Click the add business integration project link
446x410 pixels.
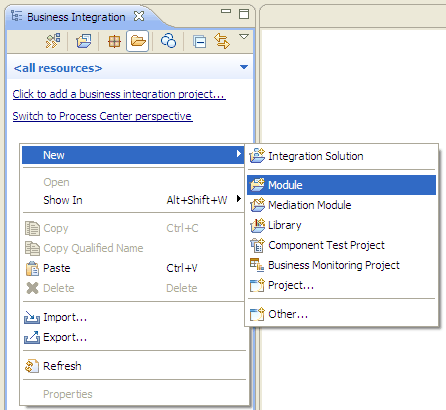pyautogui.click(x=119, y=94)
